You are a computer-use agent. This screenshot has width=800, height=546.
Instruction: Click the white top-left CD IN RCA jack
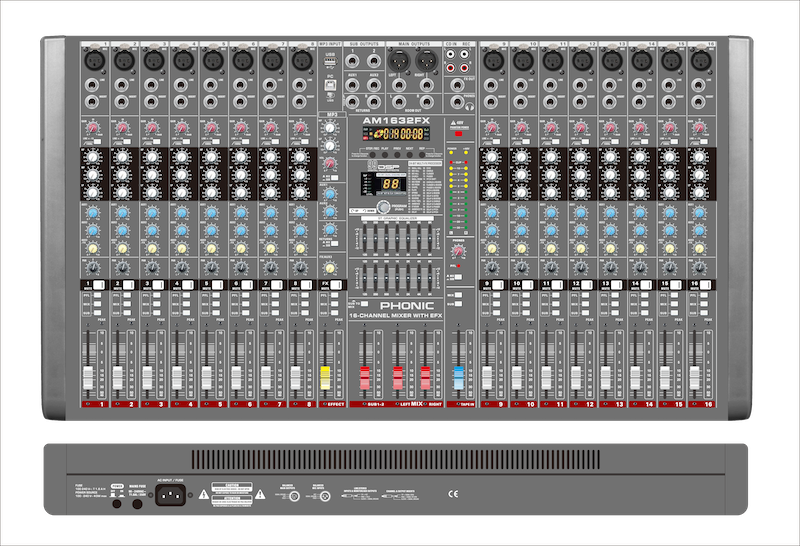451,54
